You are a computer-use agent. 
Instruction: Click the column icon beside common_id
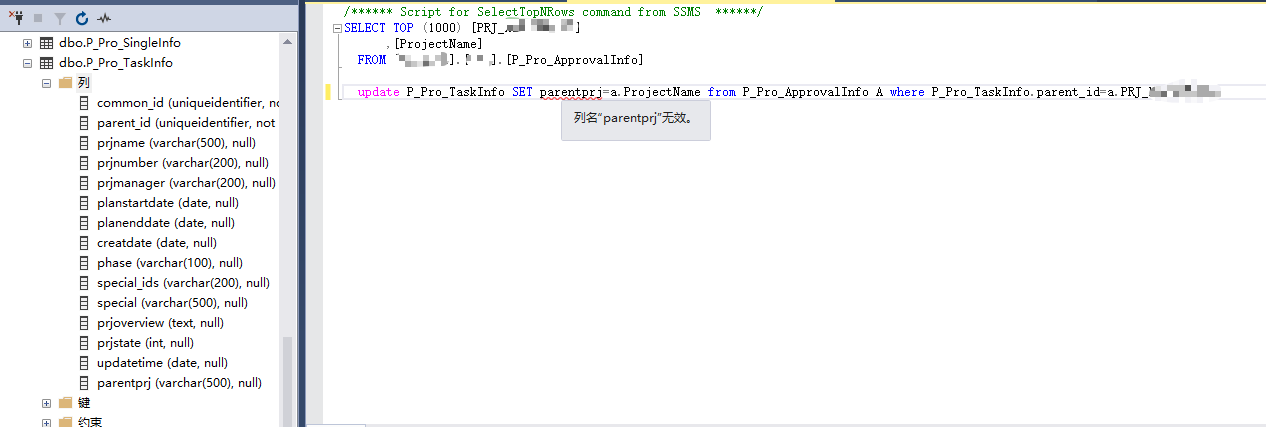coord(85,103)
